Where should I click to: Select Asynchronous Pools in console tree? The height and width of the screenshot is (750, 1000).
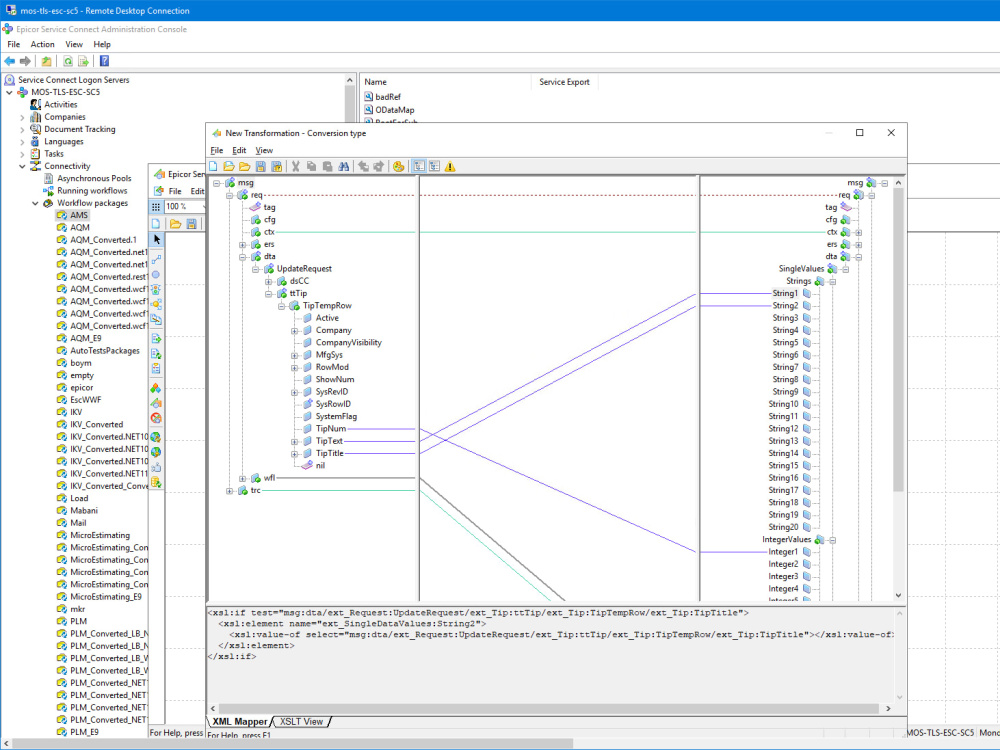[94, 179]
